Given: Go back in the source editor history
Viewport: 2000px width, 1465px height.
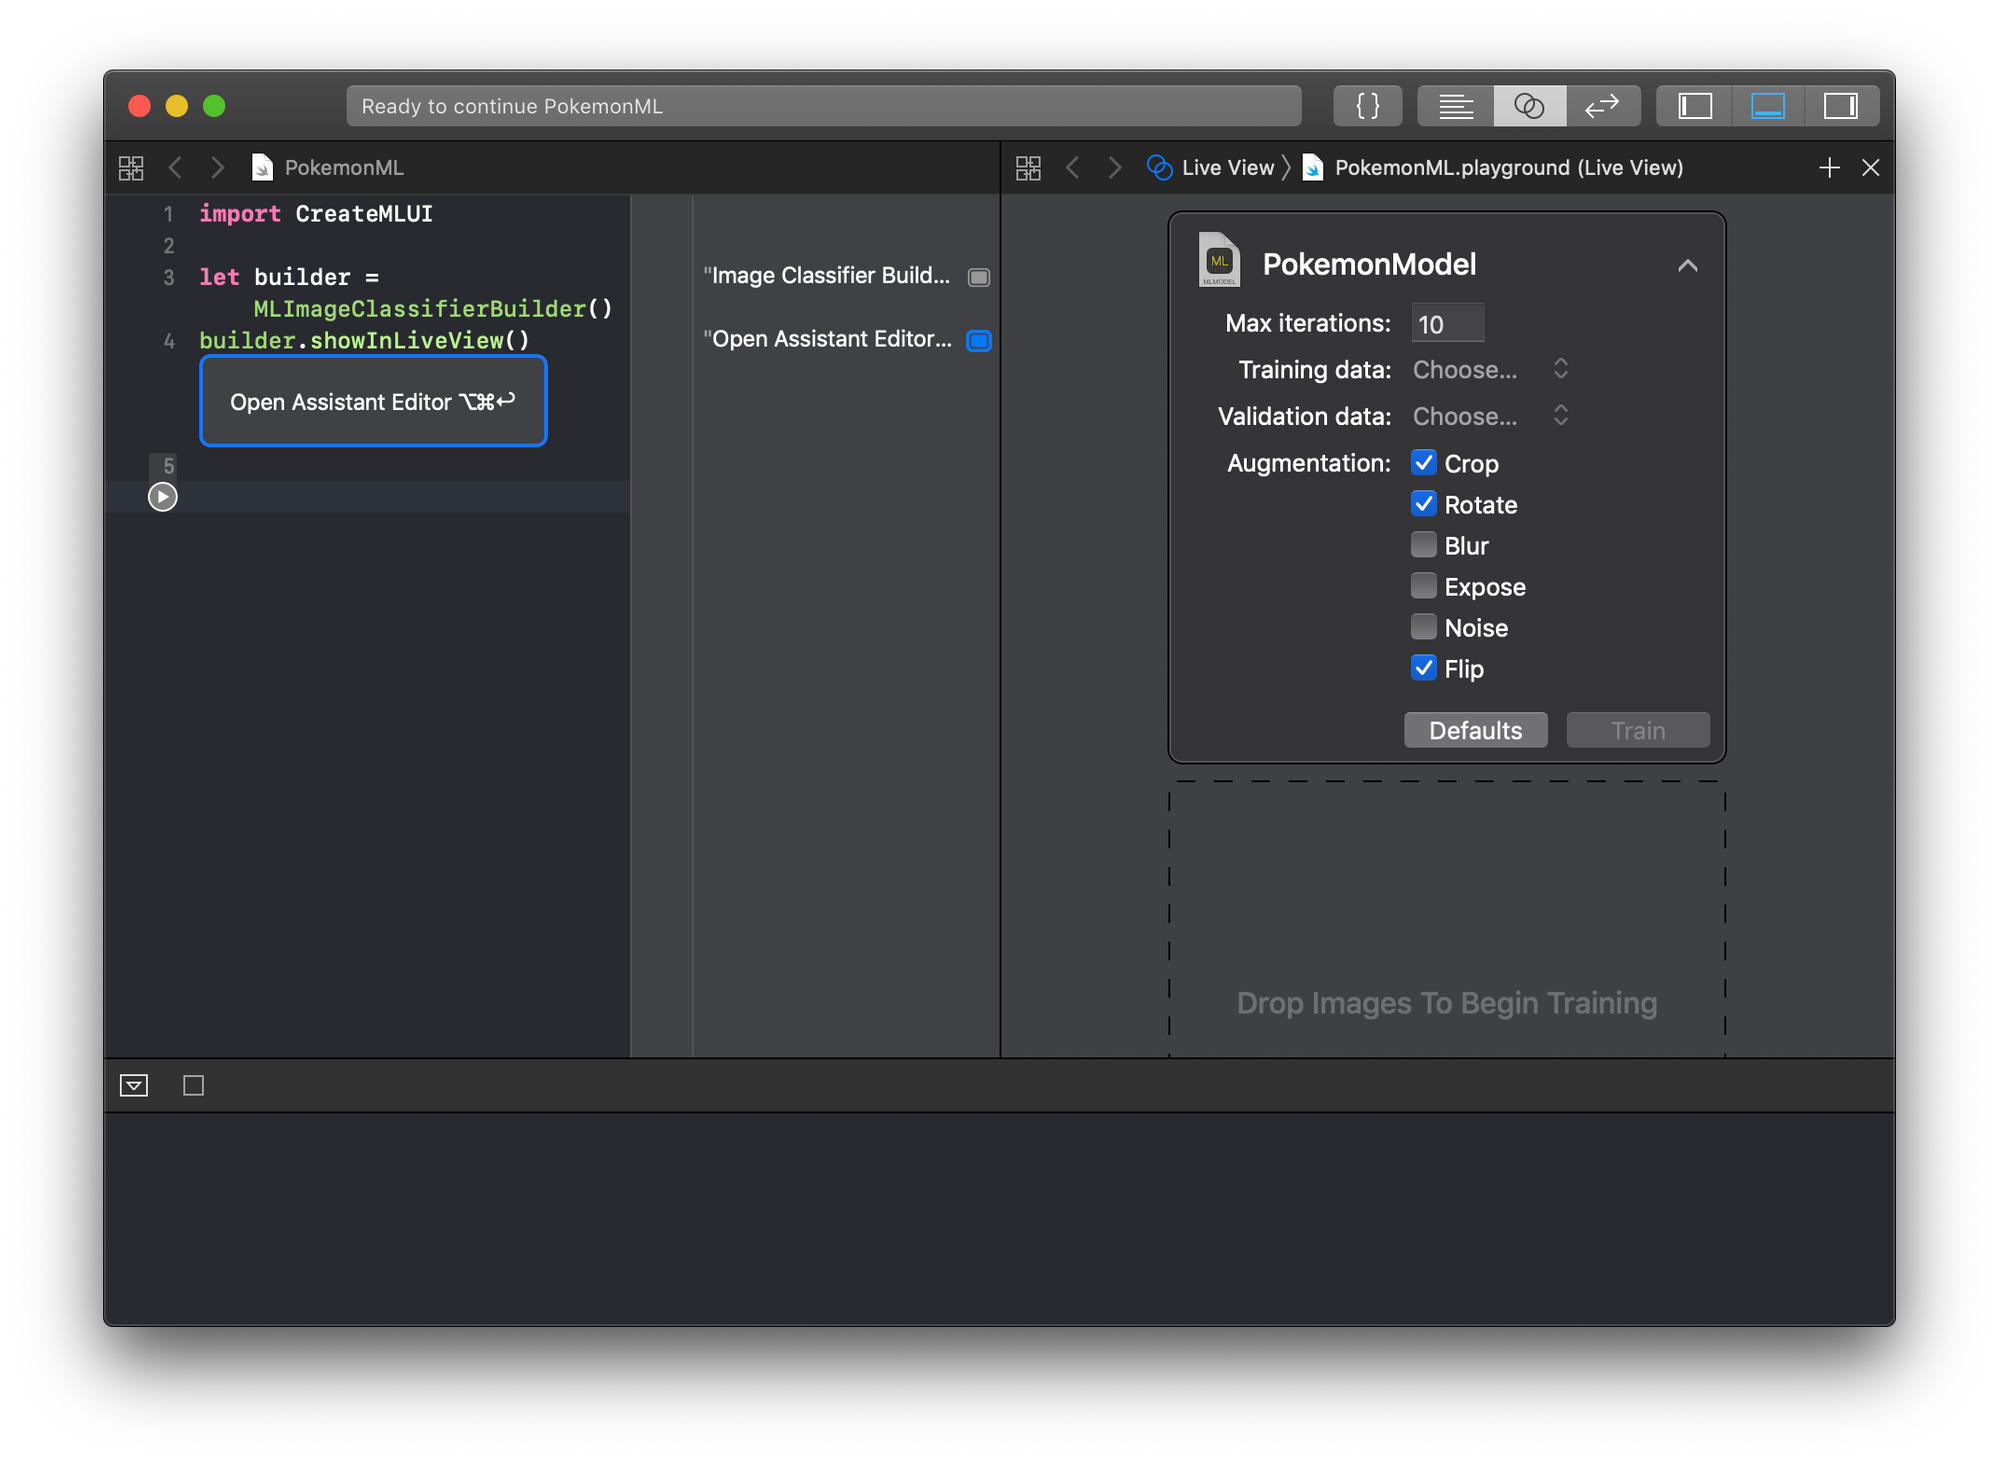Looking at the screenshot, I should coord(175,168).
